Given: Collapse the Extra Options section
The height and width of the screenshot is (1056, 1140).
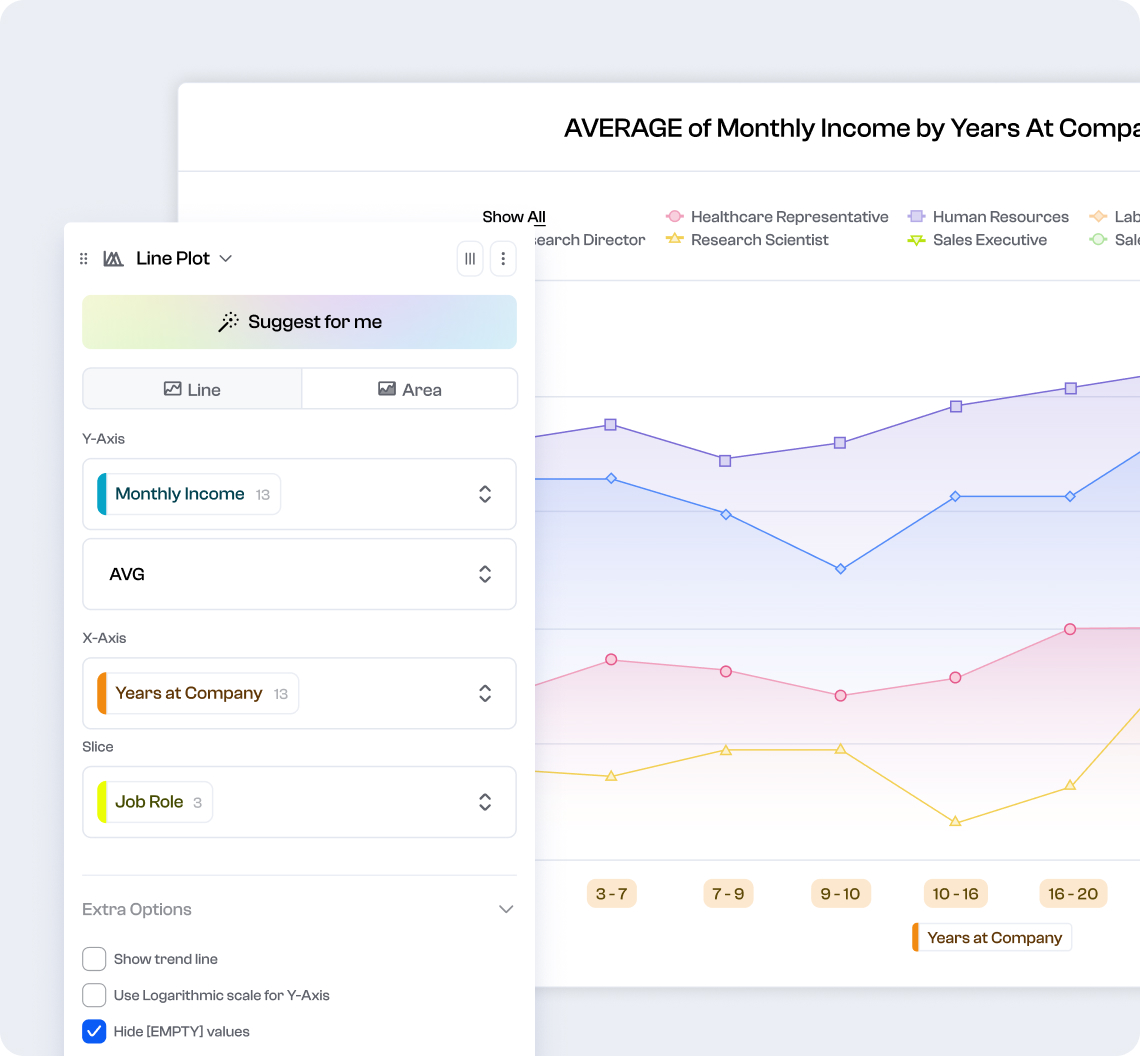Looking at the screenshot, I should [x=506, y=909].
